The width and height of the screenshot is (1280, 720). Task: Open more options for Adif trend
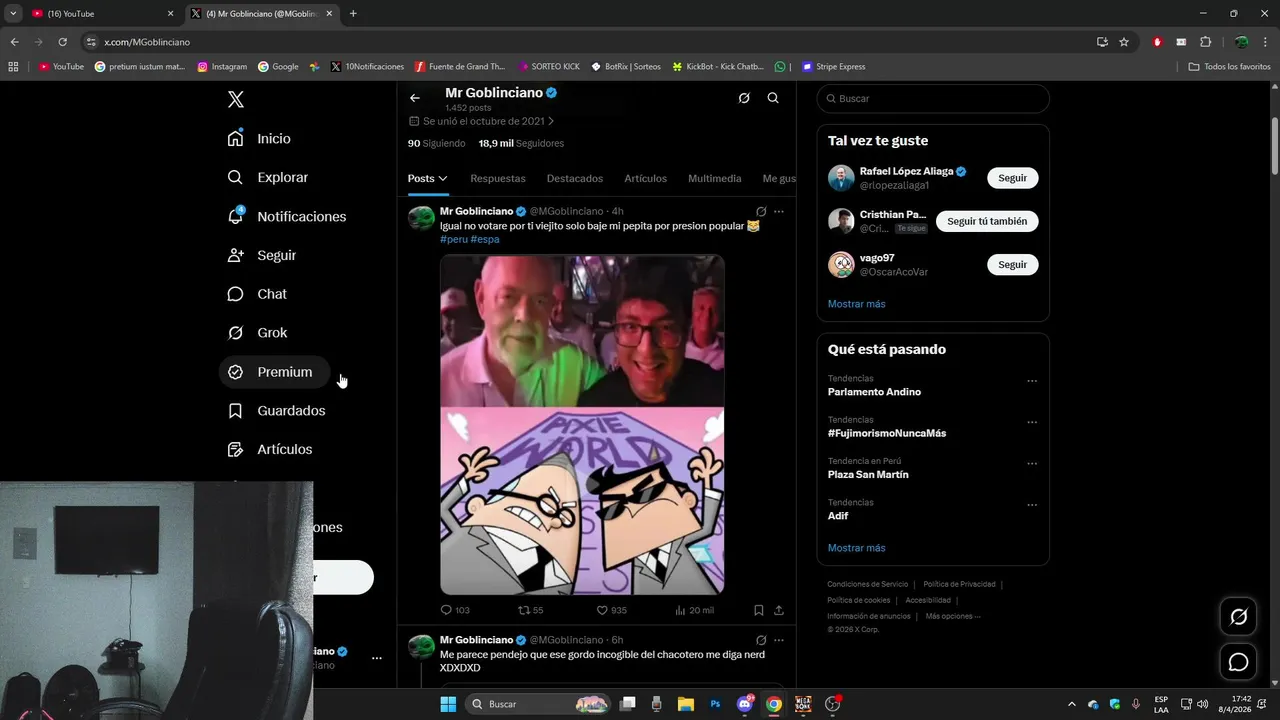click(x=1032, y=505)
